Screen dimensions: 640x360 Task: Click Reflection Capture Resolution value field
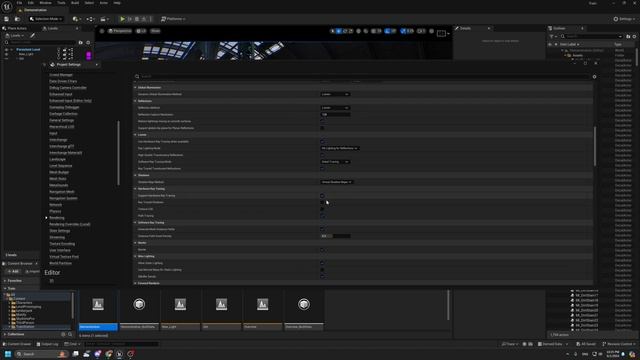click(x=335, y=114)
